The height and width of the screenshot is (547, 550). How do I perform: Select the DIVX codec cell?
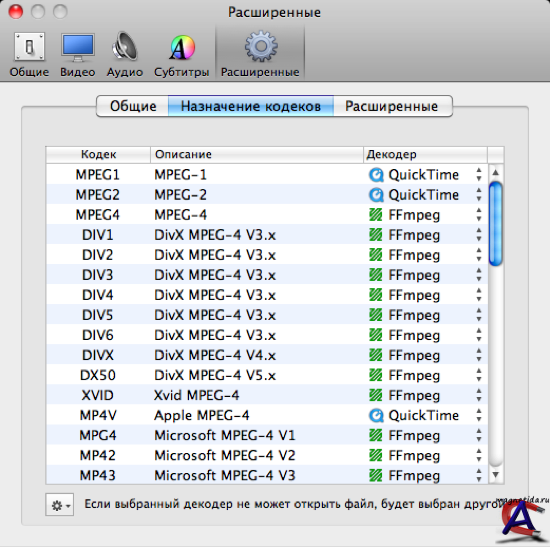point(98,355)
